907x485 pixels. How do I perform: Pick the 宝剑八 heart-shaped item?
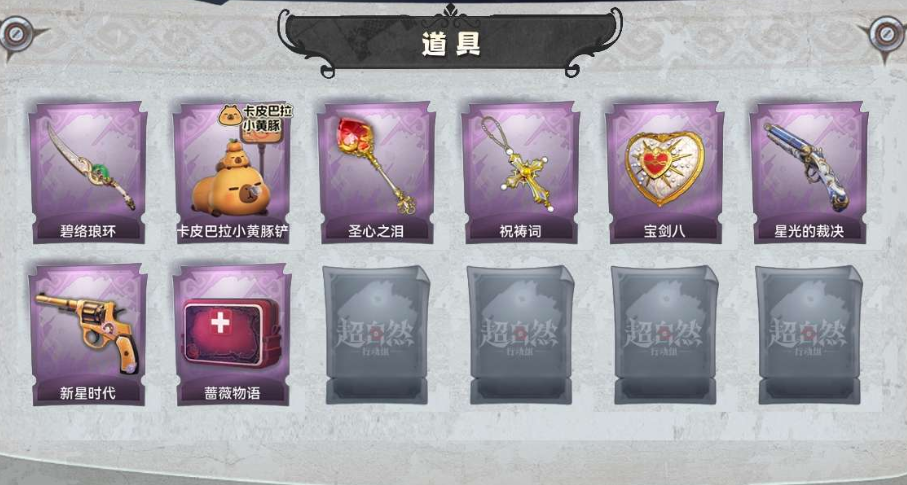coord(665,172)
